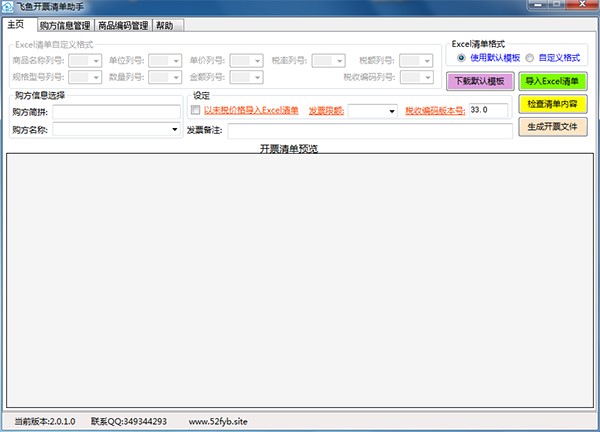
Task: Choose the 自定义格式 radio option
Action: [x=530, y=58]
